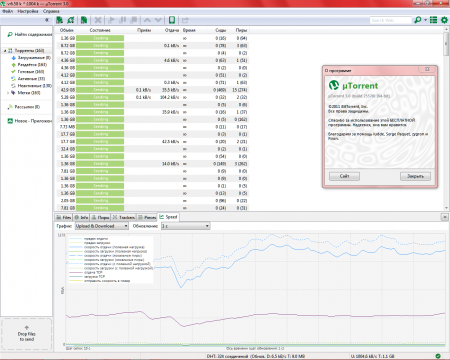The image size is (450, 360).
Task: Open the Upload & Download graph dropdown
Action: (102, 226)
